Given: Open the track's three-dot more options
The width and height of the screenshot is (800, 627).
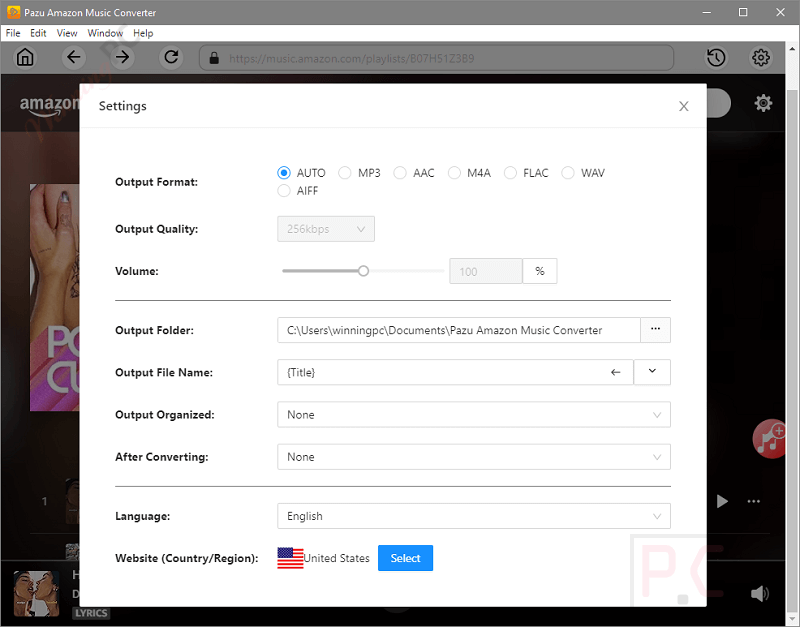Looking at the screenshot, I should coord(754,501).
